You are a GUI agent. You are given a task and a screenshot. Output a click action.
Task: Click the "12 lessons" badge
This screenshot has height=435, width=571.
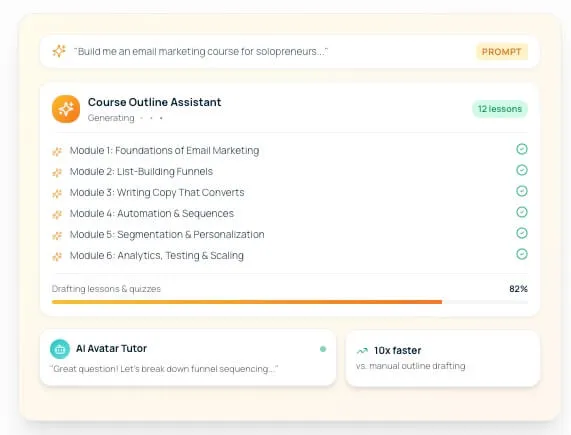point(500,109)
